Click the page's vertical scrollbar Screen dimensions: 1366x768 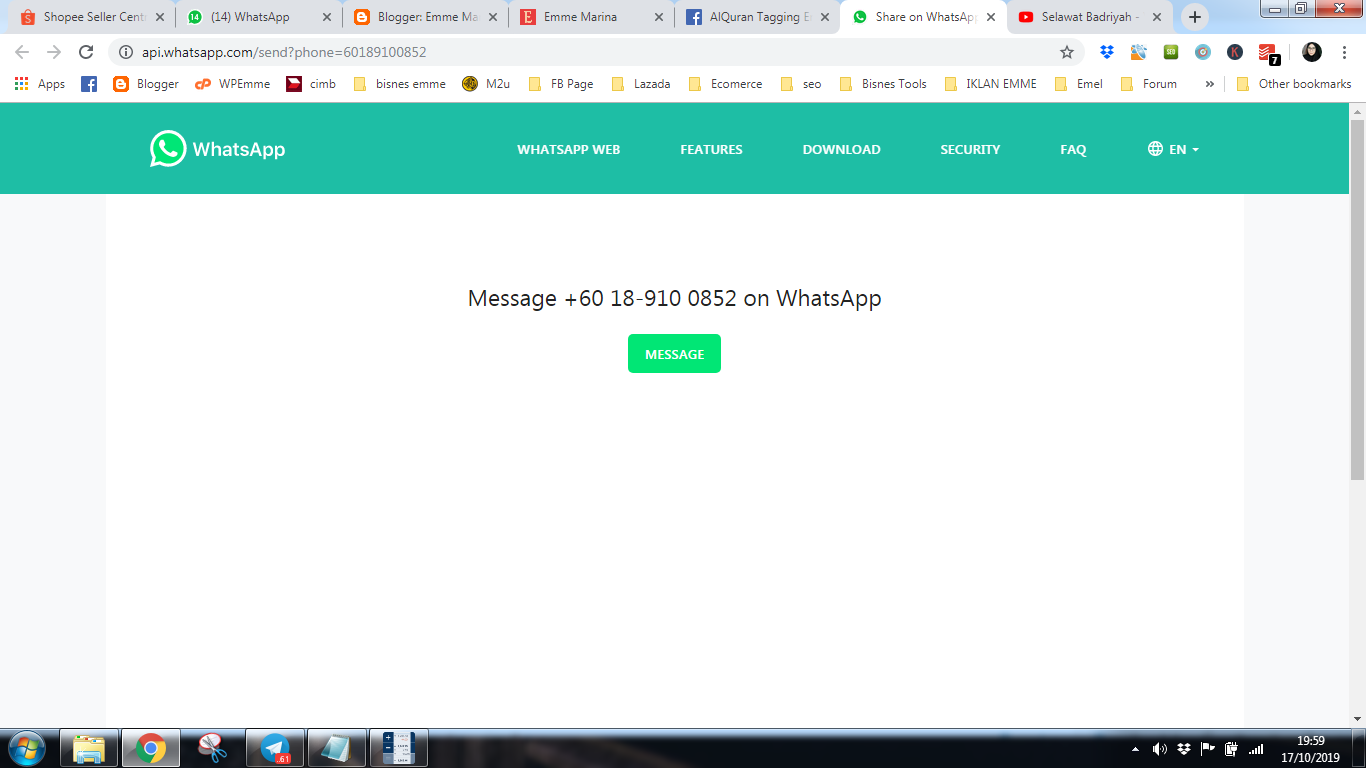tap(1357, 300)
